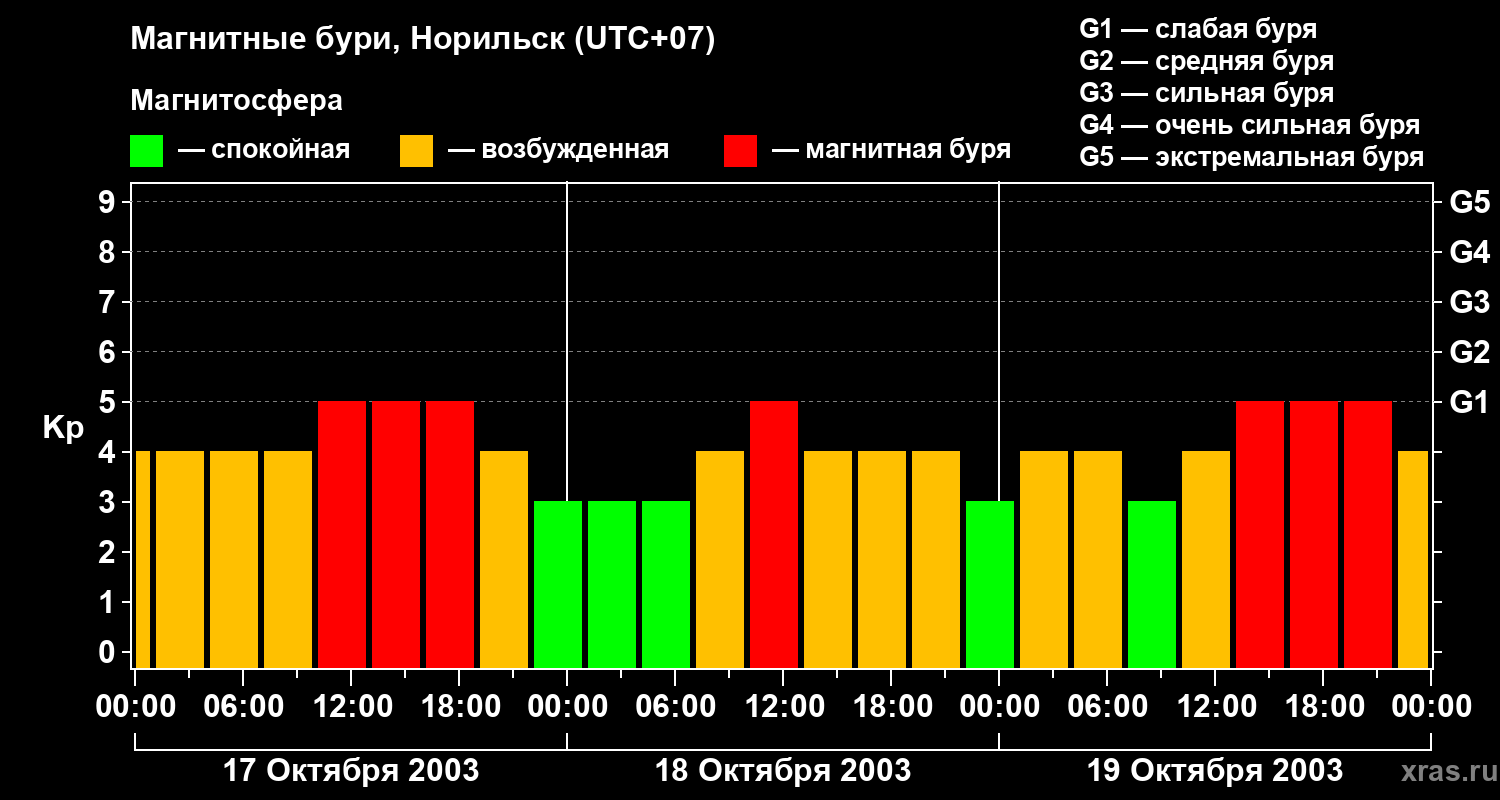Click the right-axis 'G1' tick label
Screen dimensions: 1500x800
click(1469, 402)
